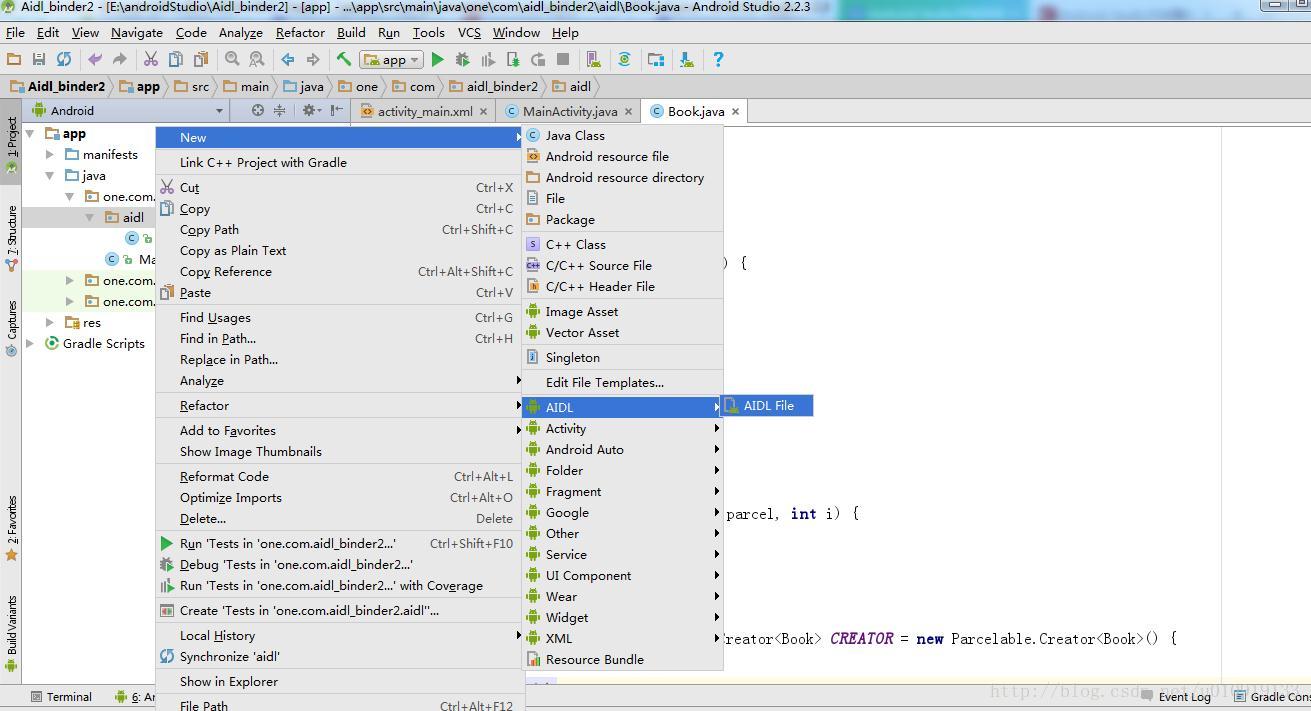Click the SDK Manager download icon

point(687,60)
